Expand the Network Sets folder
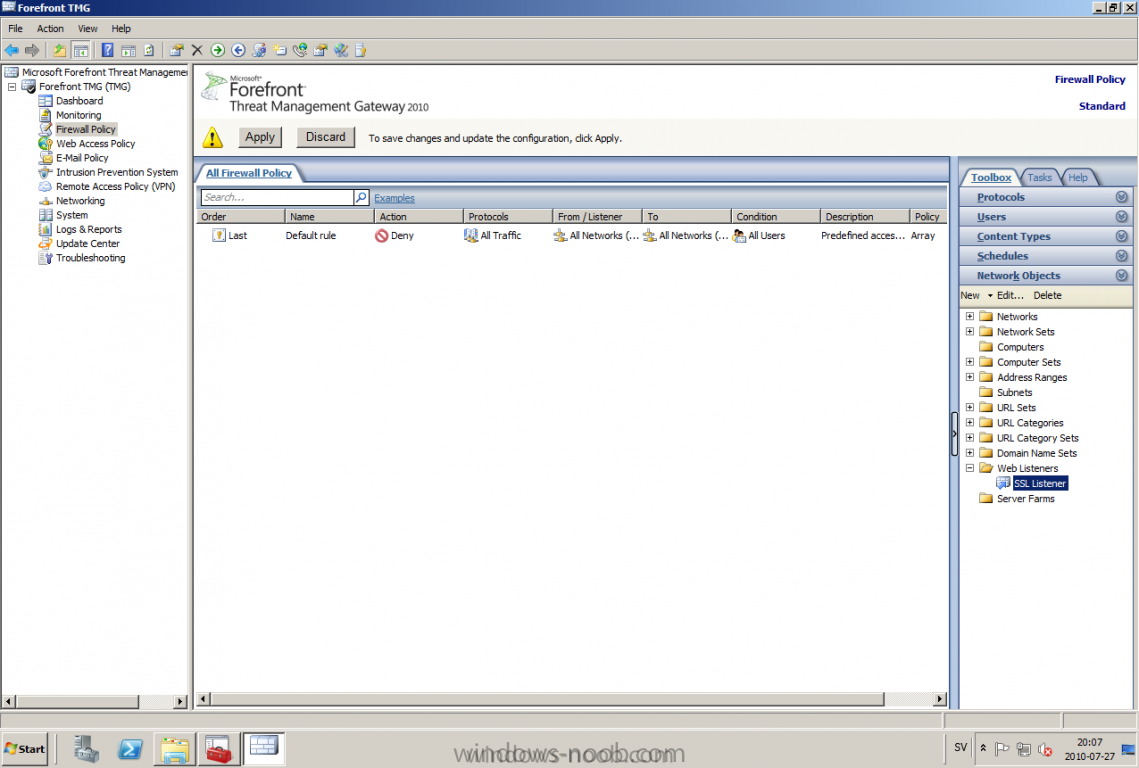1139x768 pixels. [x=970, y=331]
